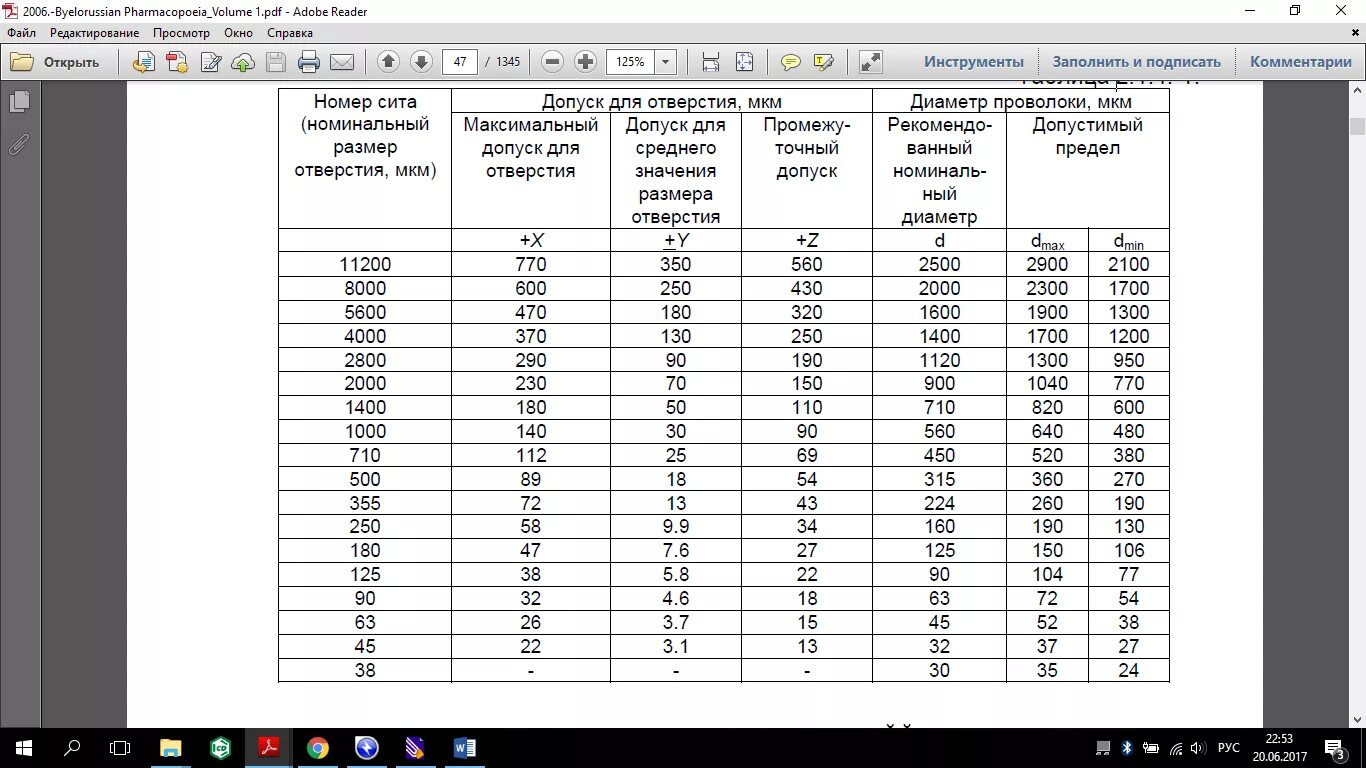Open the Окно menu
This screenshot has width=1366, height=768.
click(239, 33)
